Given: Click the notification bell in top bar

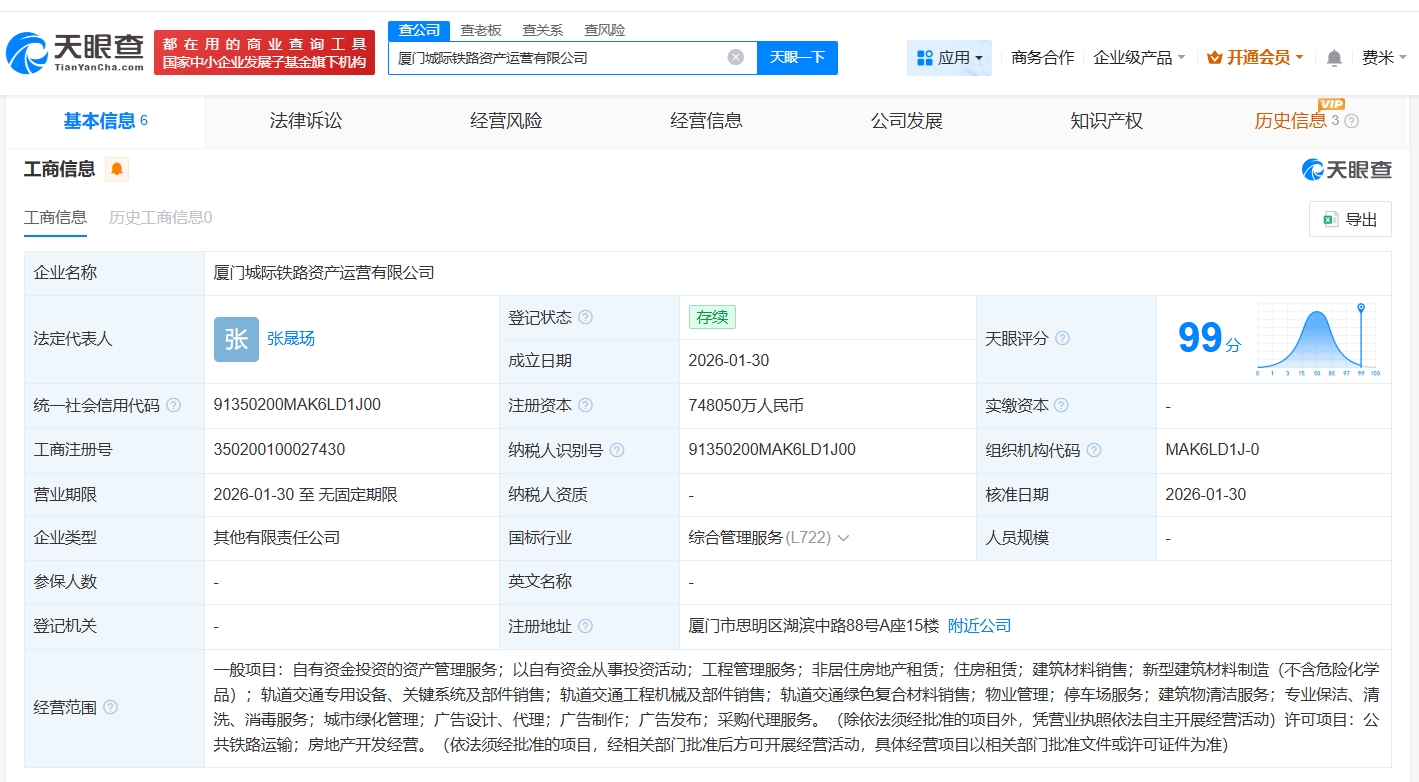Looking at the screenshot, I should click(x=1334, y=58).
